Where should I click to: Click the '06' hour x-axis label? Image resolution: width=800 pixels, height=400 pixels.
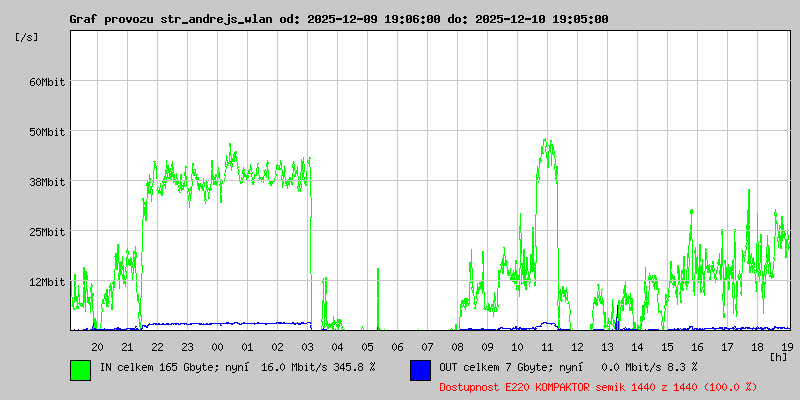(x=397, y=347)
